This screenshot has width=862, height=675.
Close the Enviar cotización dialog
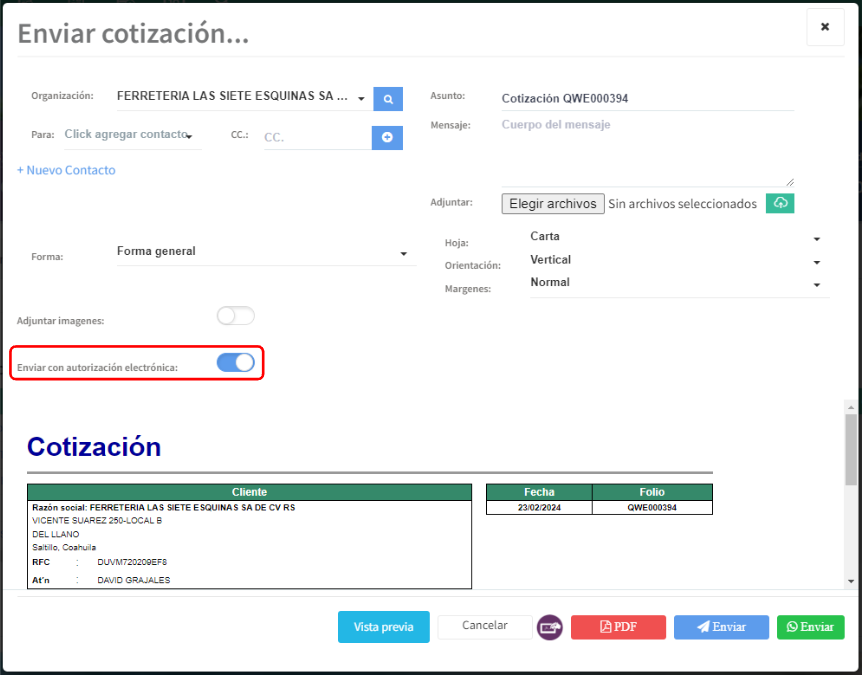(825, 27)
